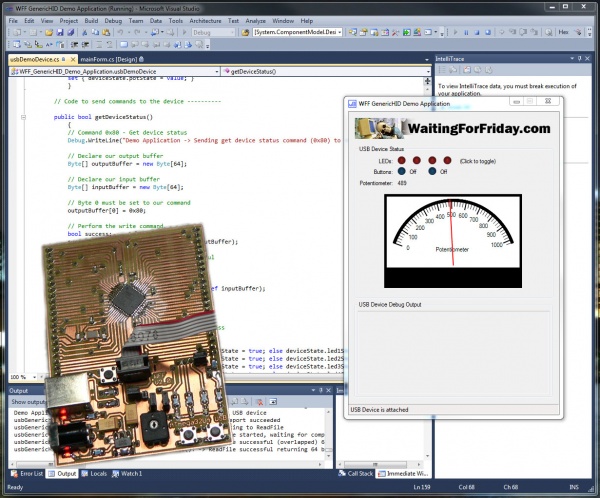Click the Uncomment Selection icon
The width and height of the screenshot is (600, 498).
pos(109,45)
